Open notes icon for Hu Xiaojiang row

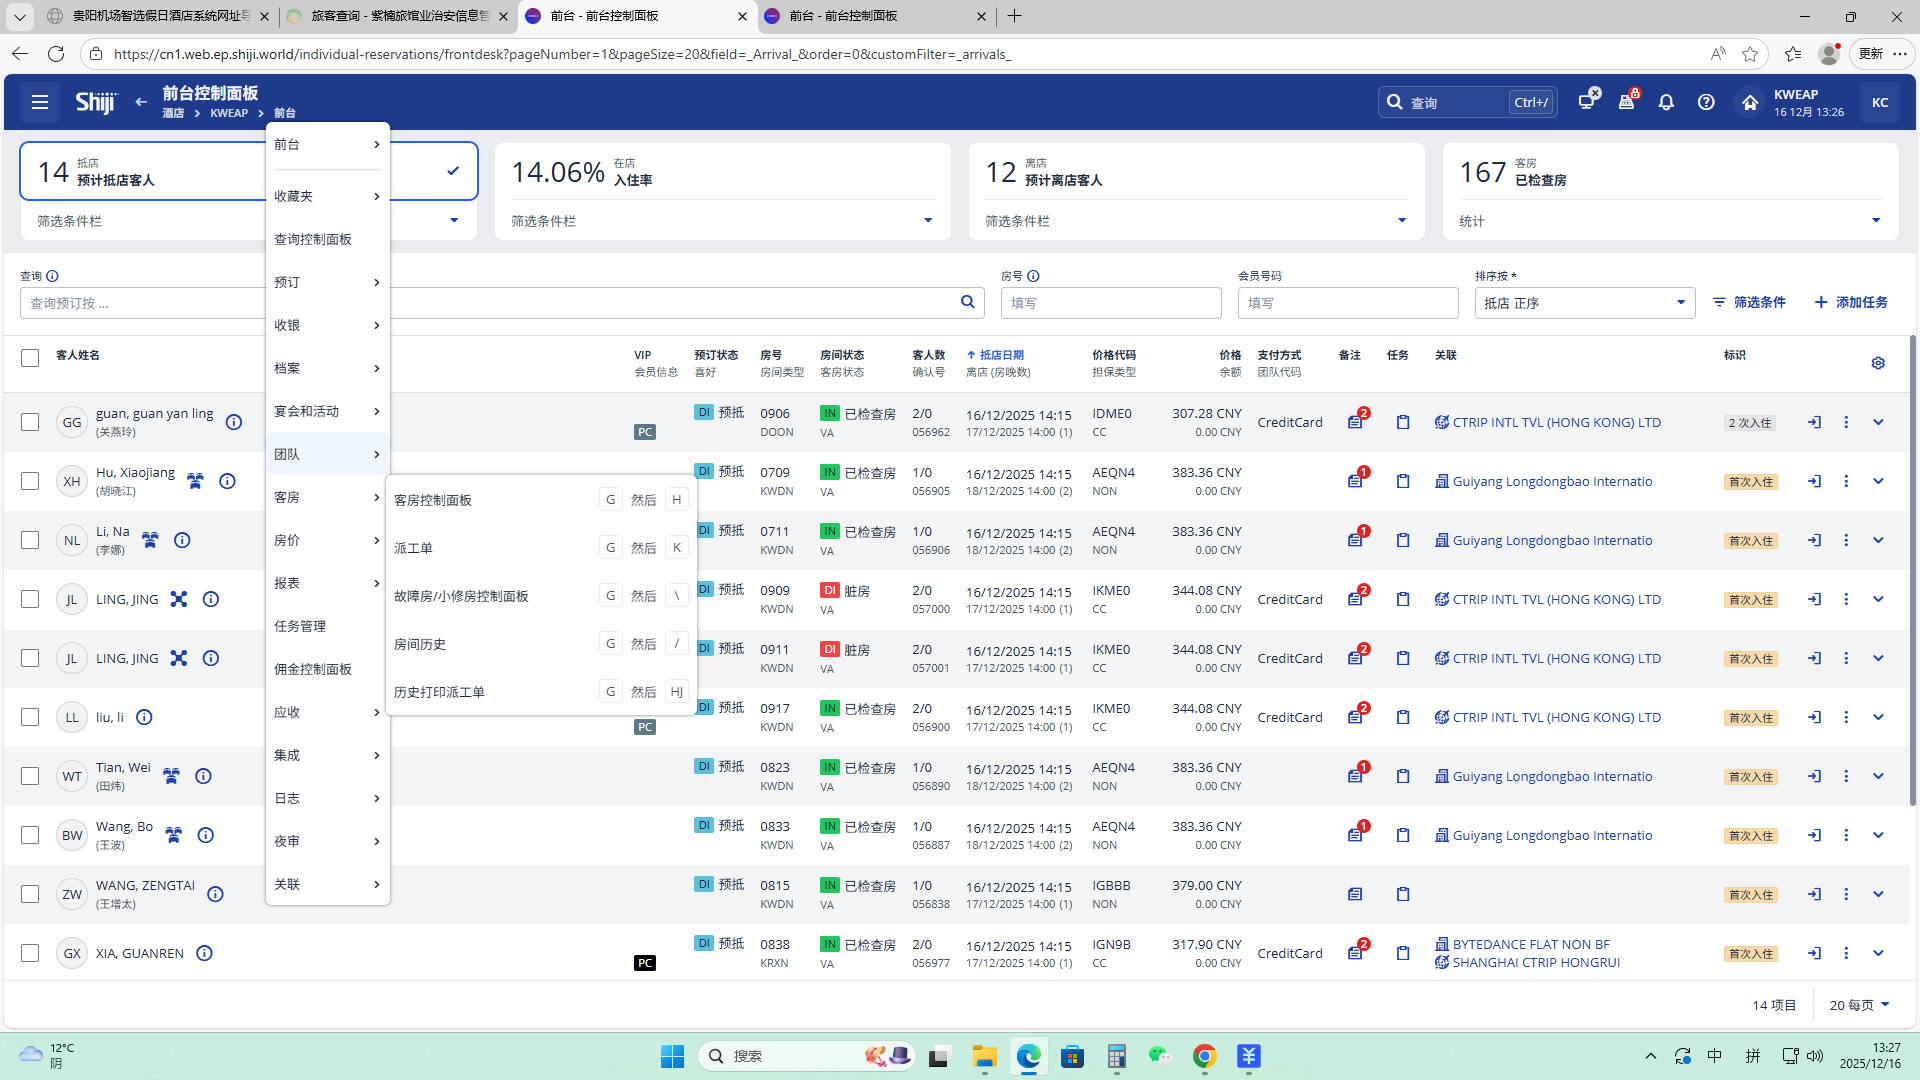[1355, 481]
